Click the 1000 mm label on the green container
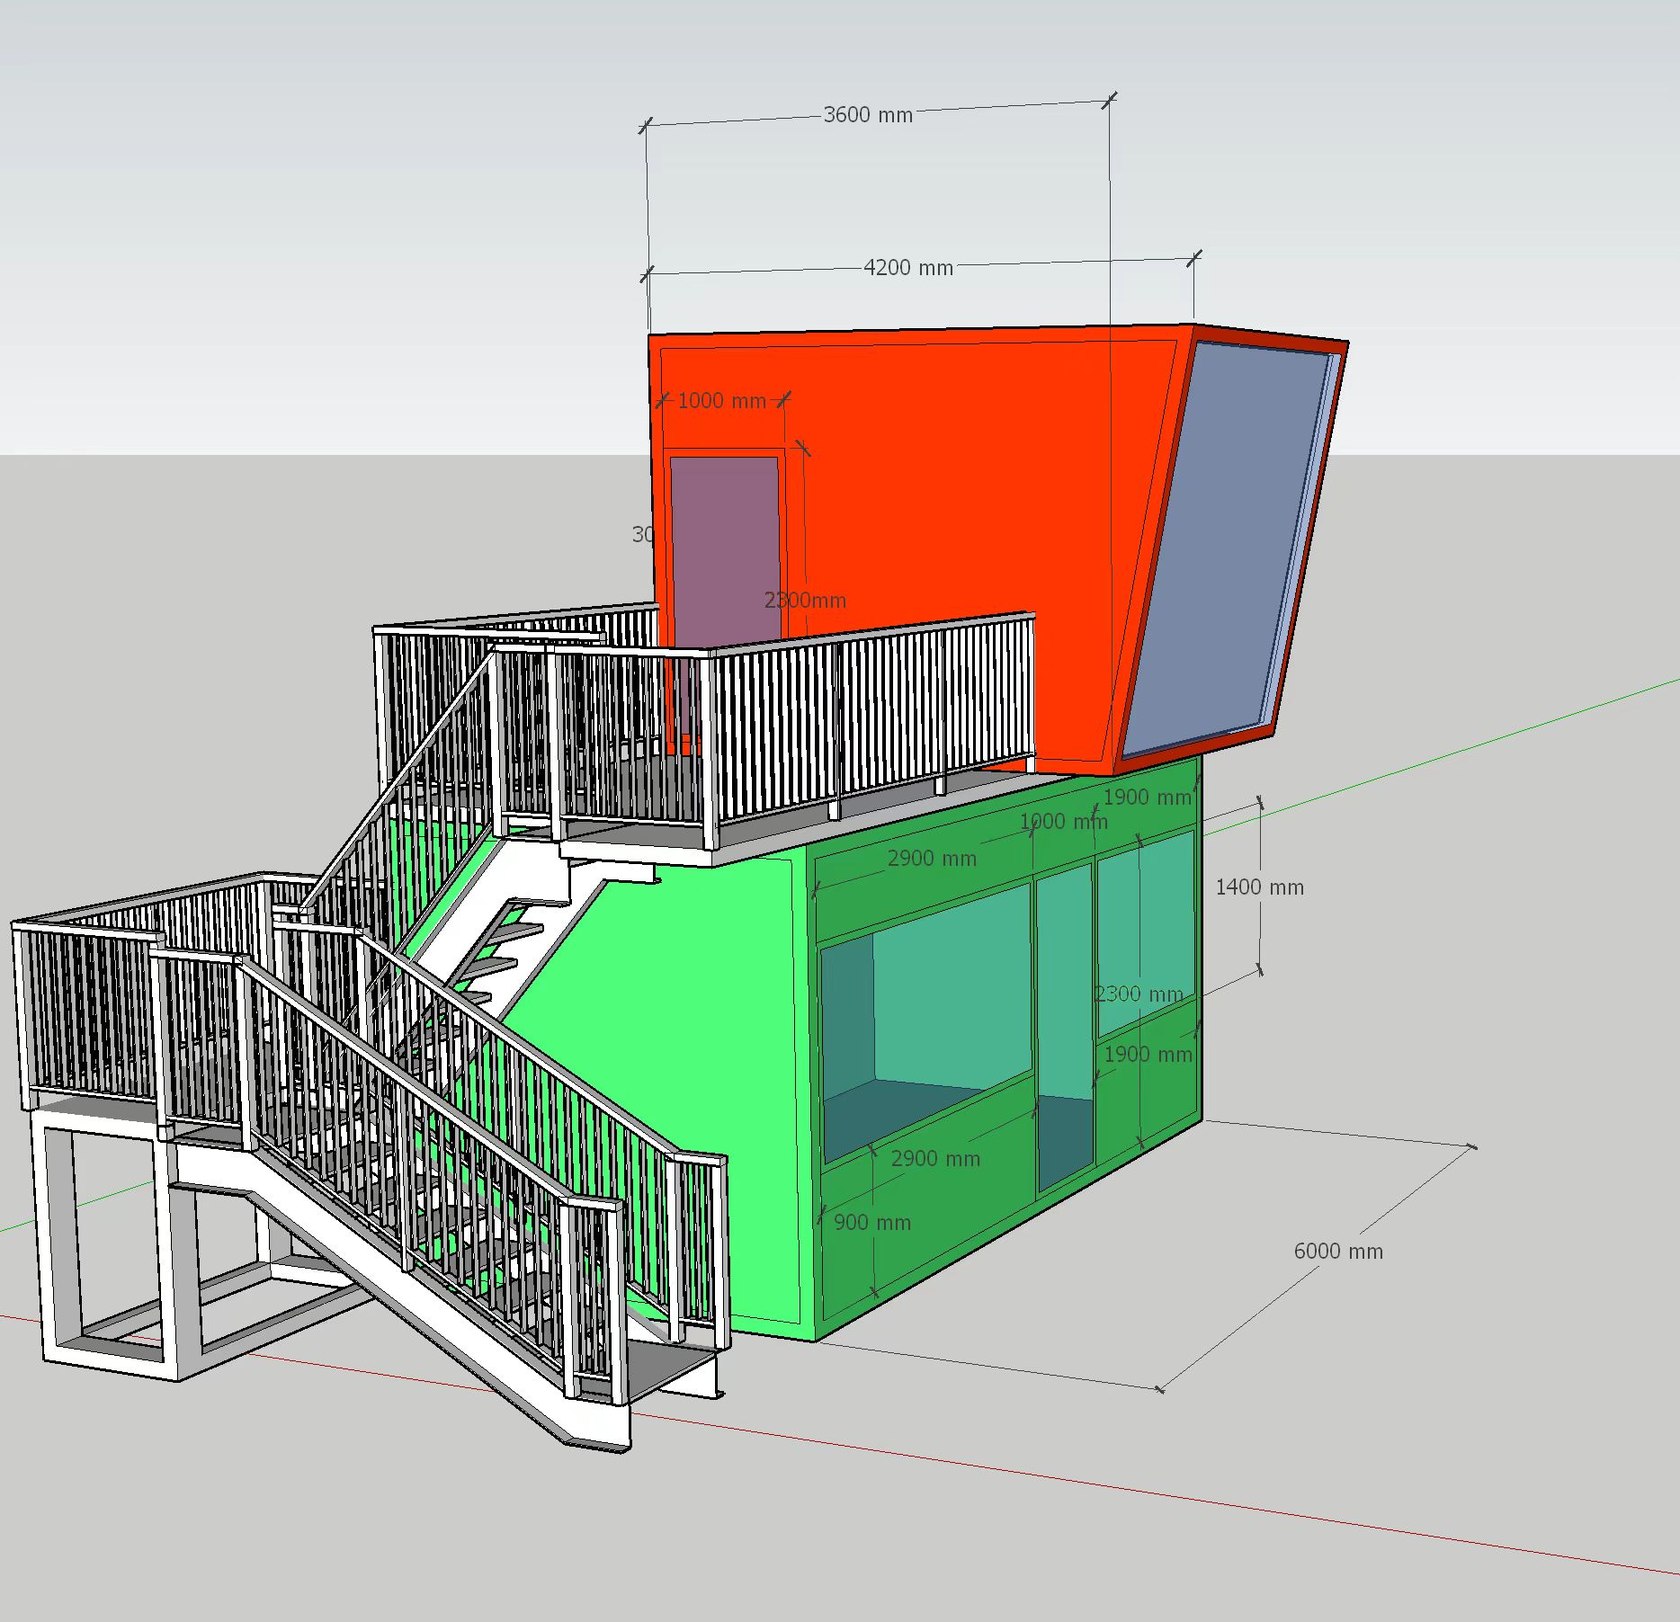This screenshot has width=1680, height=1622. [1063, 822]
